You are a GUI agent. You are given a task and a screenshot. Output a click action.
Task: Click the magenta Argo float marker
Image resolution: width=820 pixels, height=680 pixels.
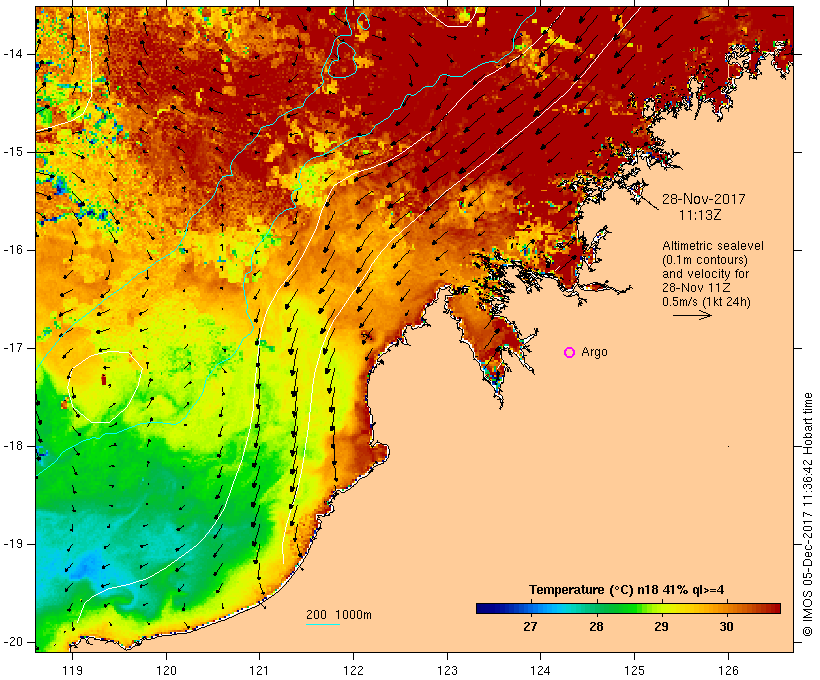coord(570,353)
